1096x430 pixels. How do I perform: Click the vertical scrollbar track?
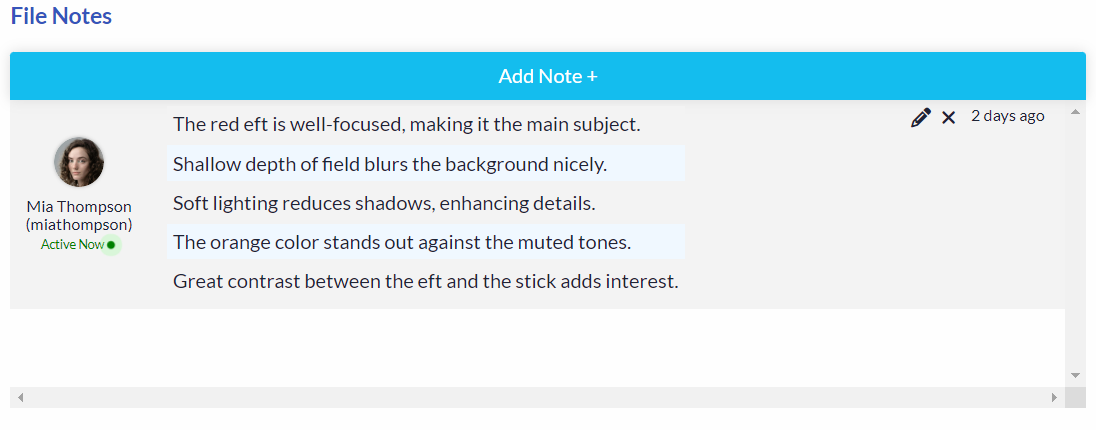click(1075, 243)
